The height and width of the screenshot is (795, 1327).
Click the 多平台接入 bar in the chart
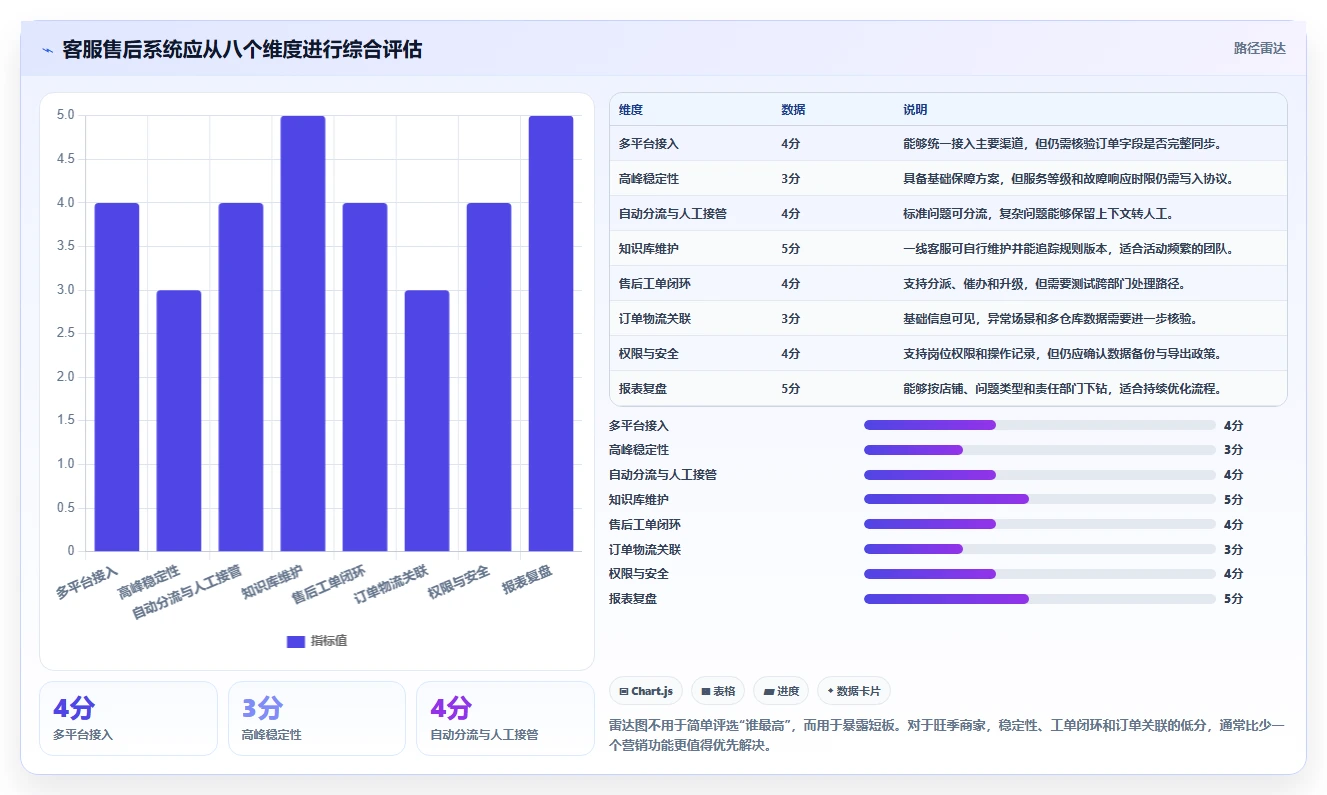tap(117, 377)
